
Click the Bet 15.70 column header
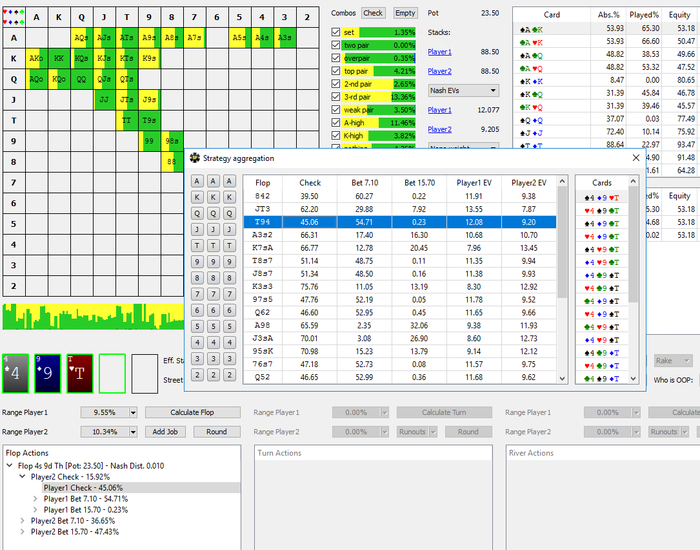coord(419,183)
